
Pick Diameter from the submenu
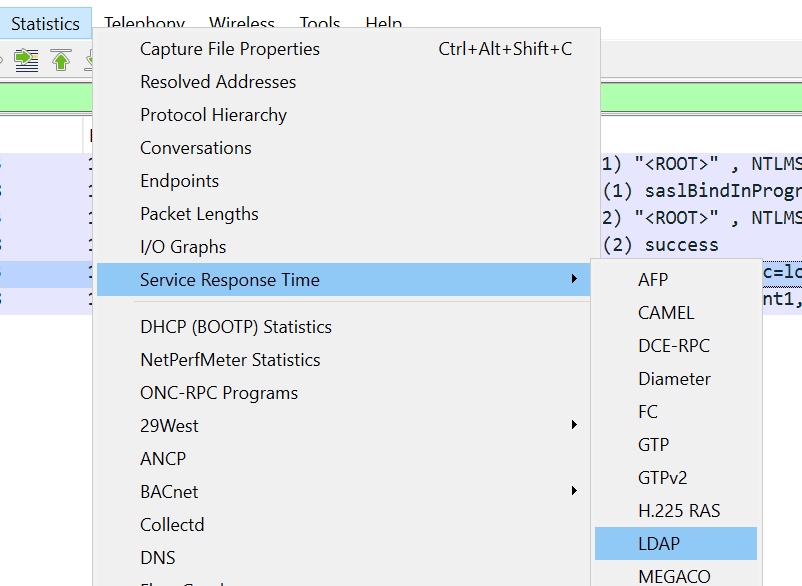click(676, 378)
